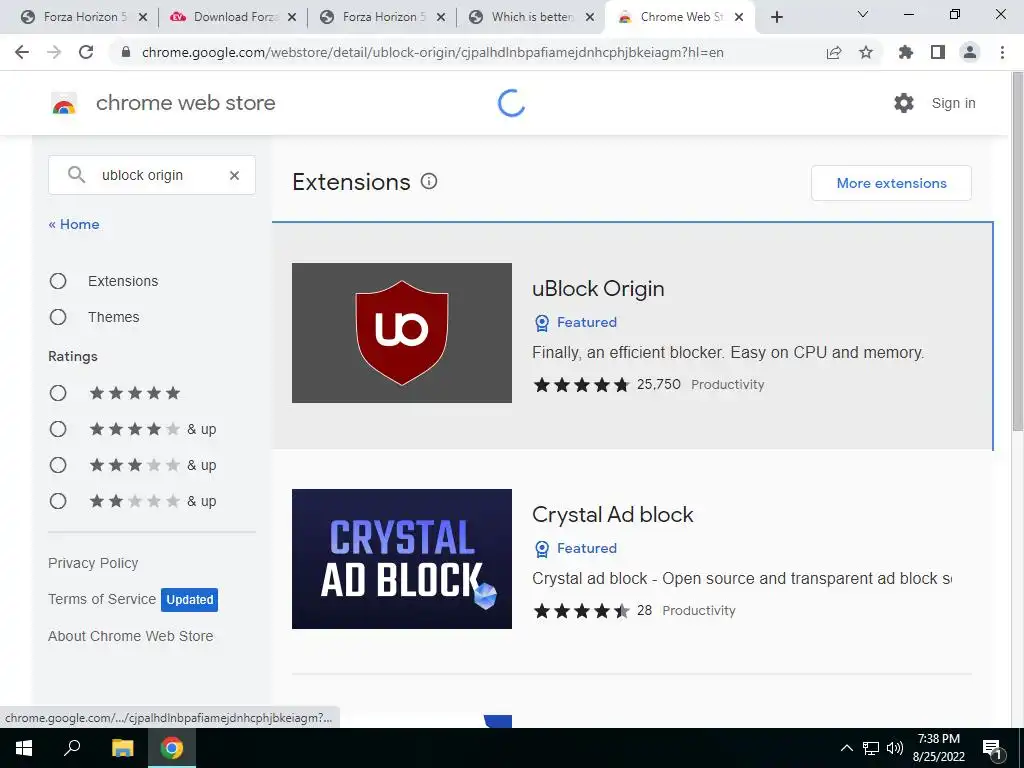The height and width of the screenshot is (768, 1024).
Task: Open the uBlock Origin title link
Action: point(598,288)
